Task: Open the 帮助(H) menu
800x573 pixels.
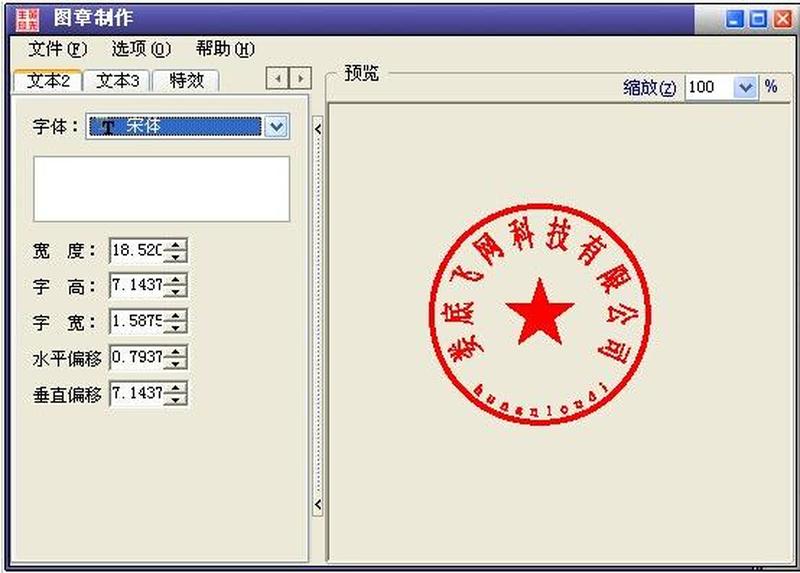Action: (225, 49)
